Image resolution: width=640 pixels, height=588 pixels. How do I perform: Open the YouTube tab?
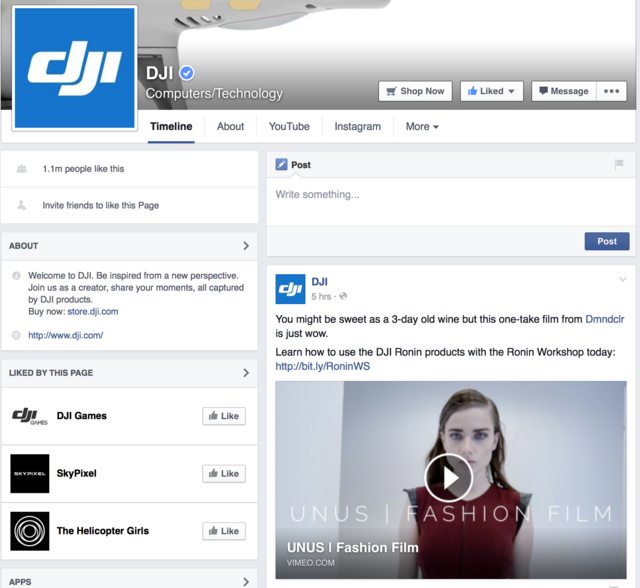pyautogui.click(x=289, y=126)
